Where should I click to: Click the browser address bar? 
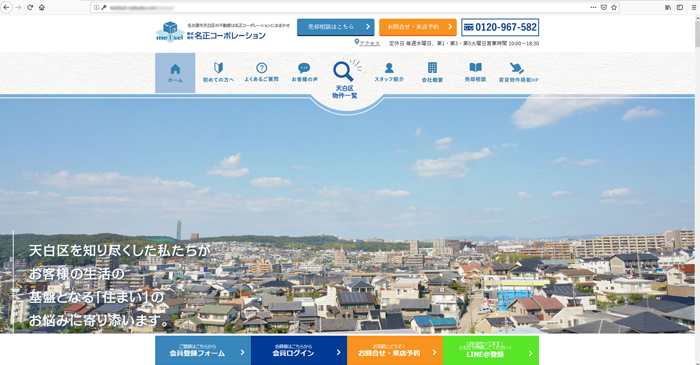click(x=339, y=7)
